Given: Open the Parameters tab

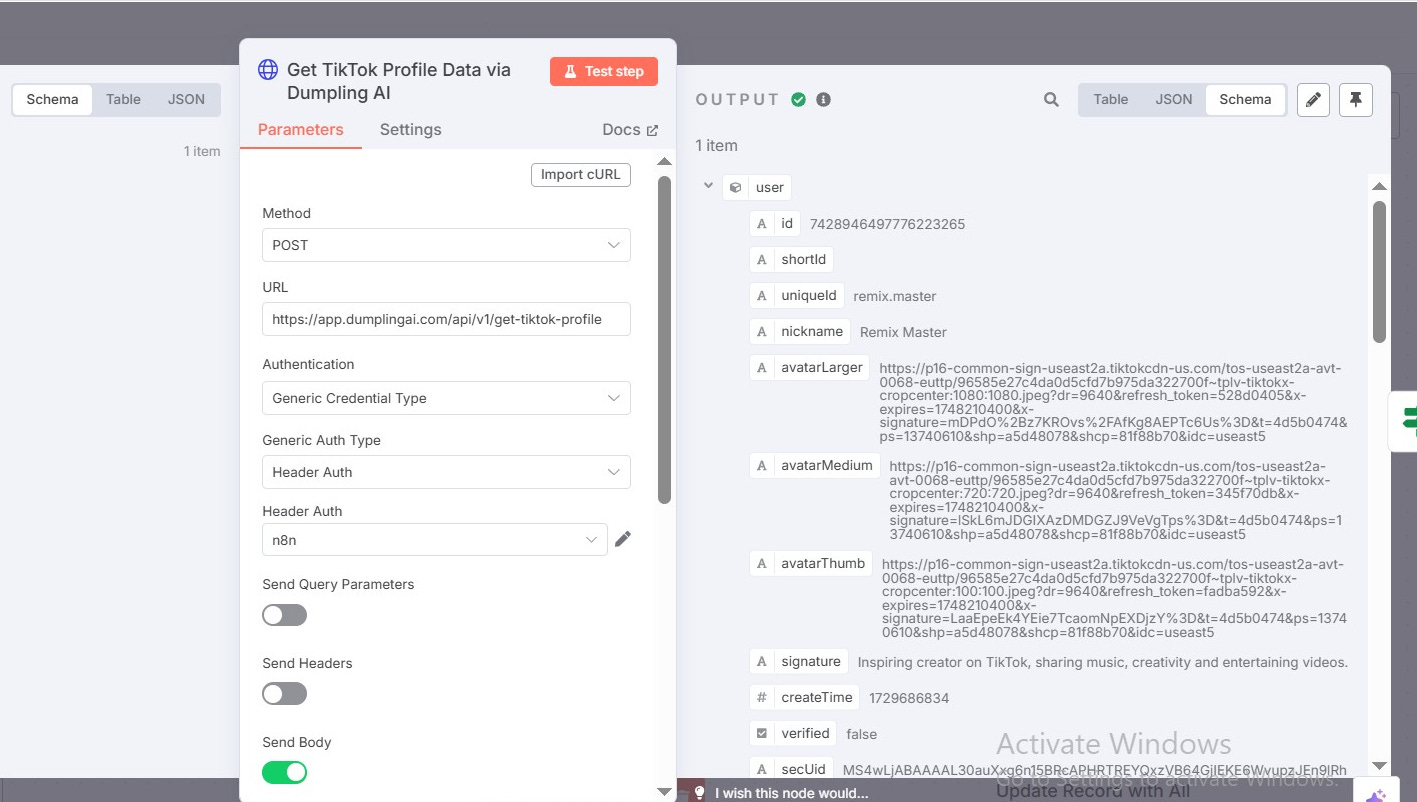Looking at the screenshot, I should click(300, 130).
